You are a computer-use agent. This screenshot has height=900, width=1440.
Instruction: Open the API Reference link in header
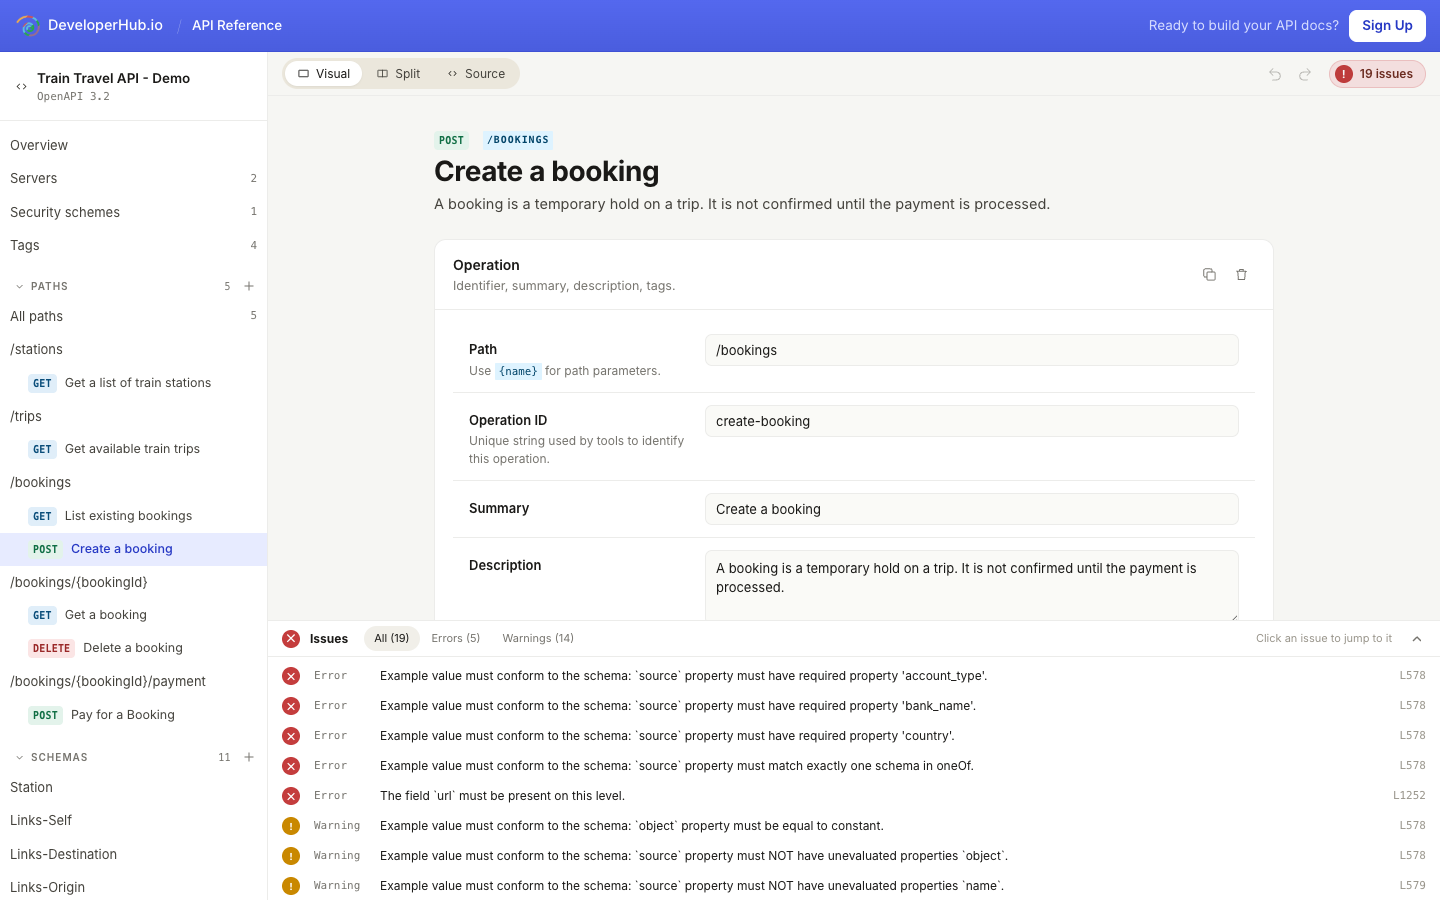click(x=237, y=25)
